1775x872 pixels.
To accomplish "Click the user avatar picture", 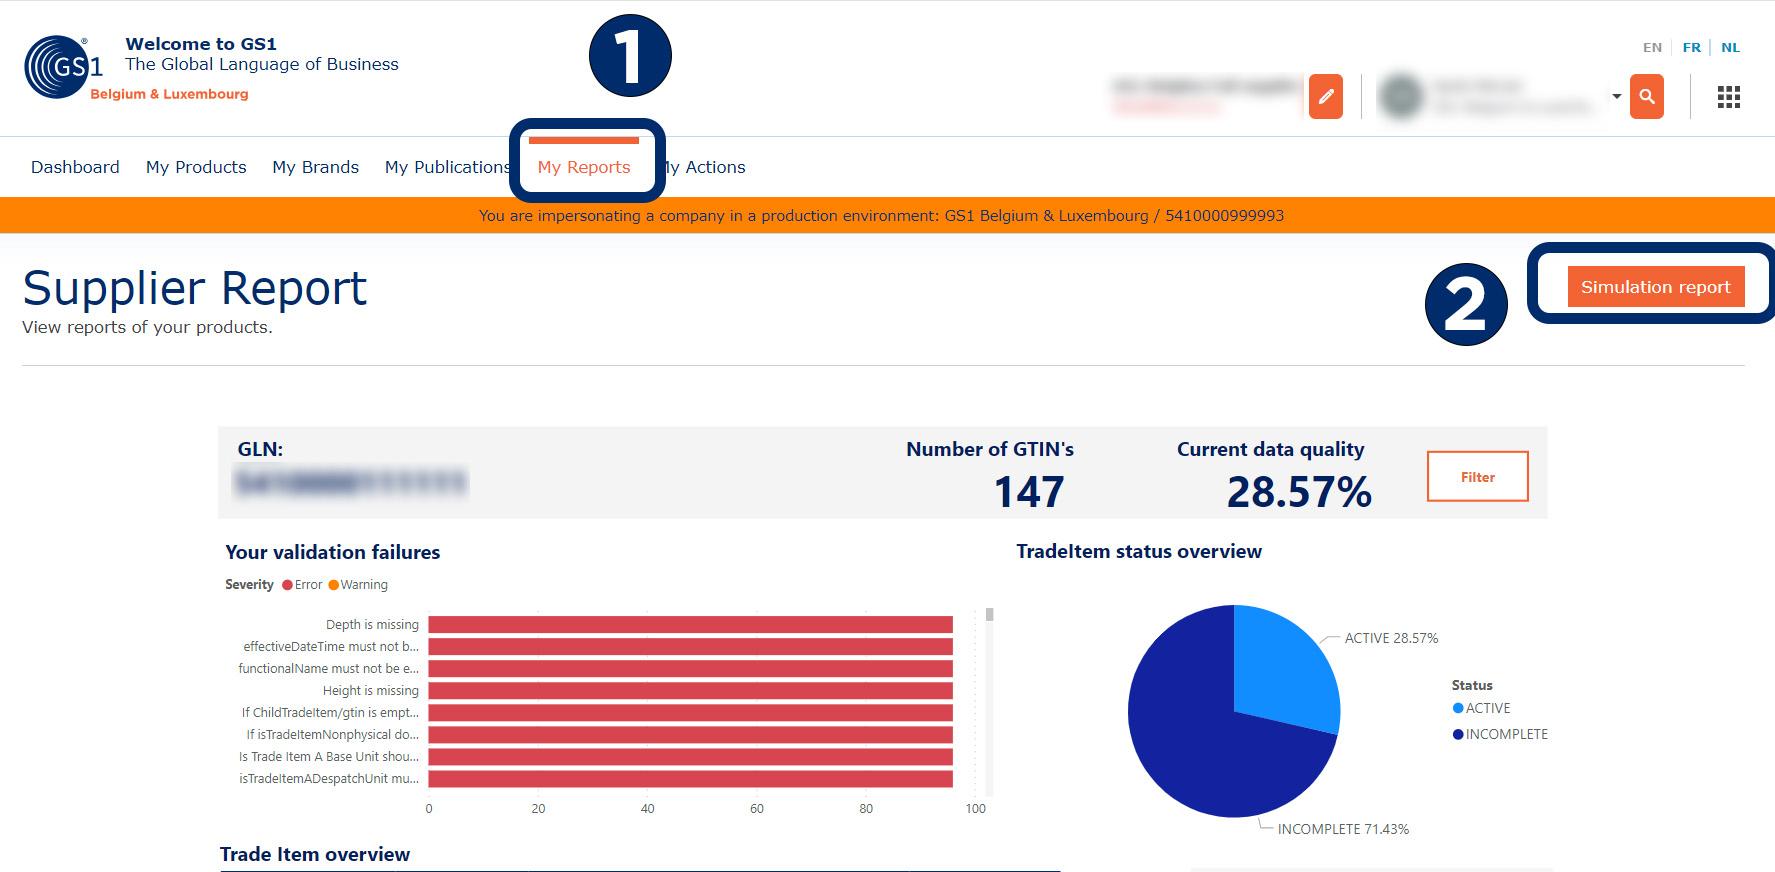I will point(1400,97).
